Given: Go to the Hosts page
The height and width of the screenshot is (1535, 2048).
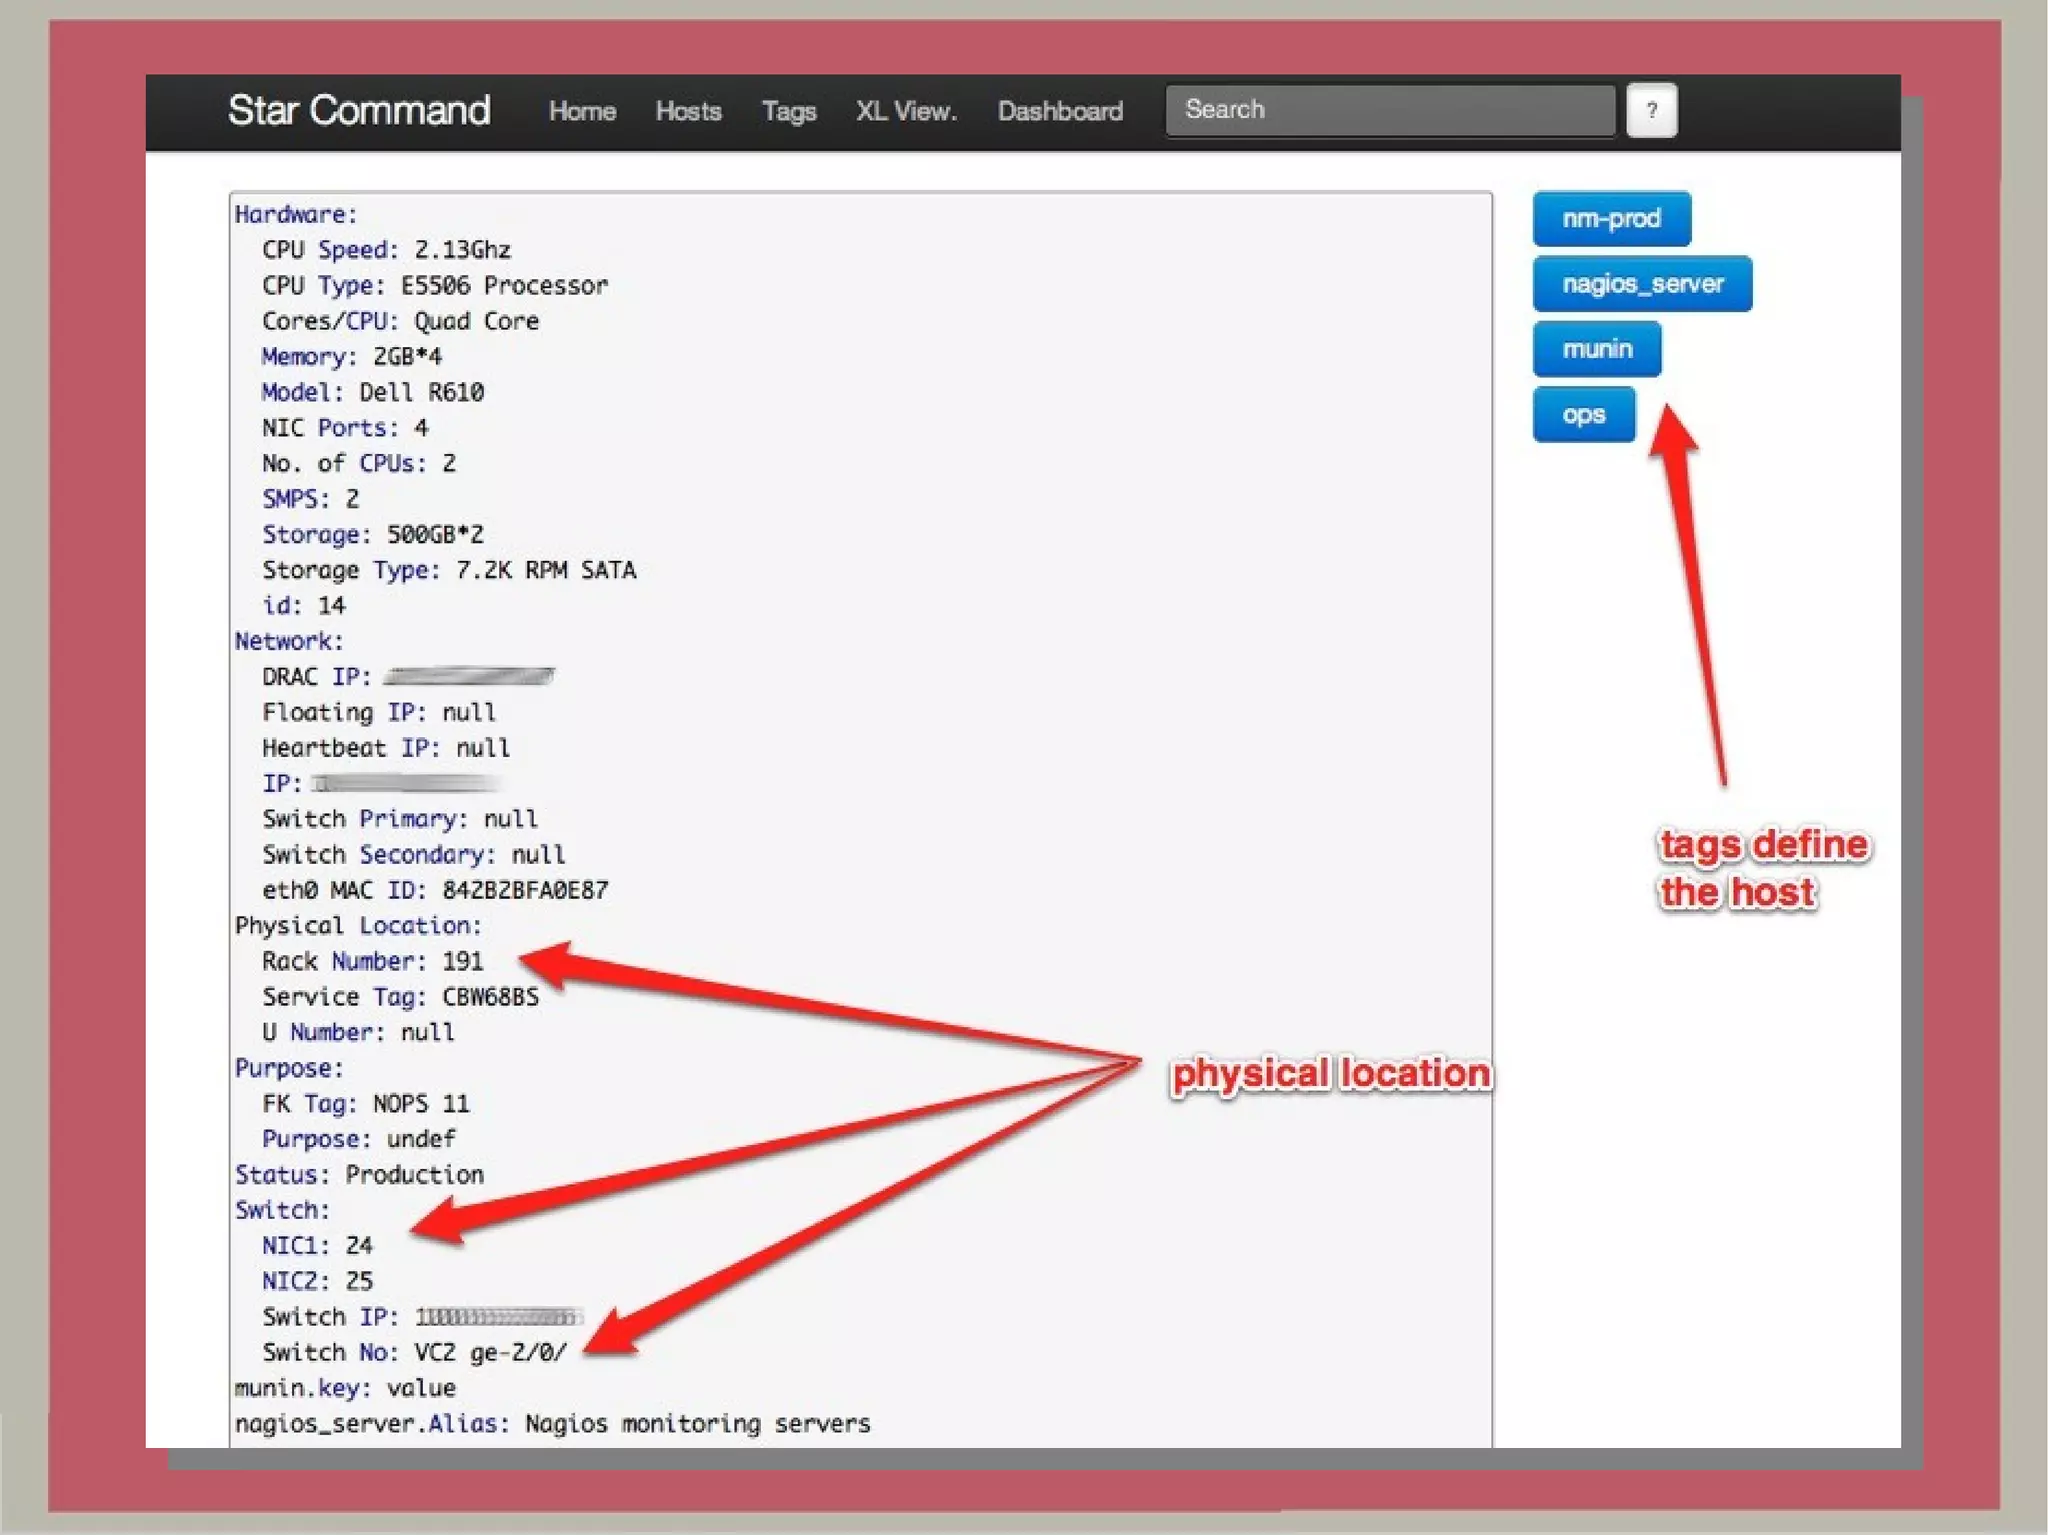Looking at the screenshot, I should click(688, 111).
